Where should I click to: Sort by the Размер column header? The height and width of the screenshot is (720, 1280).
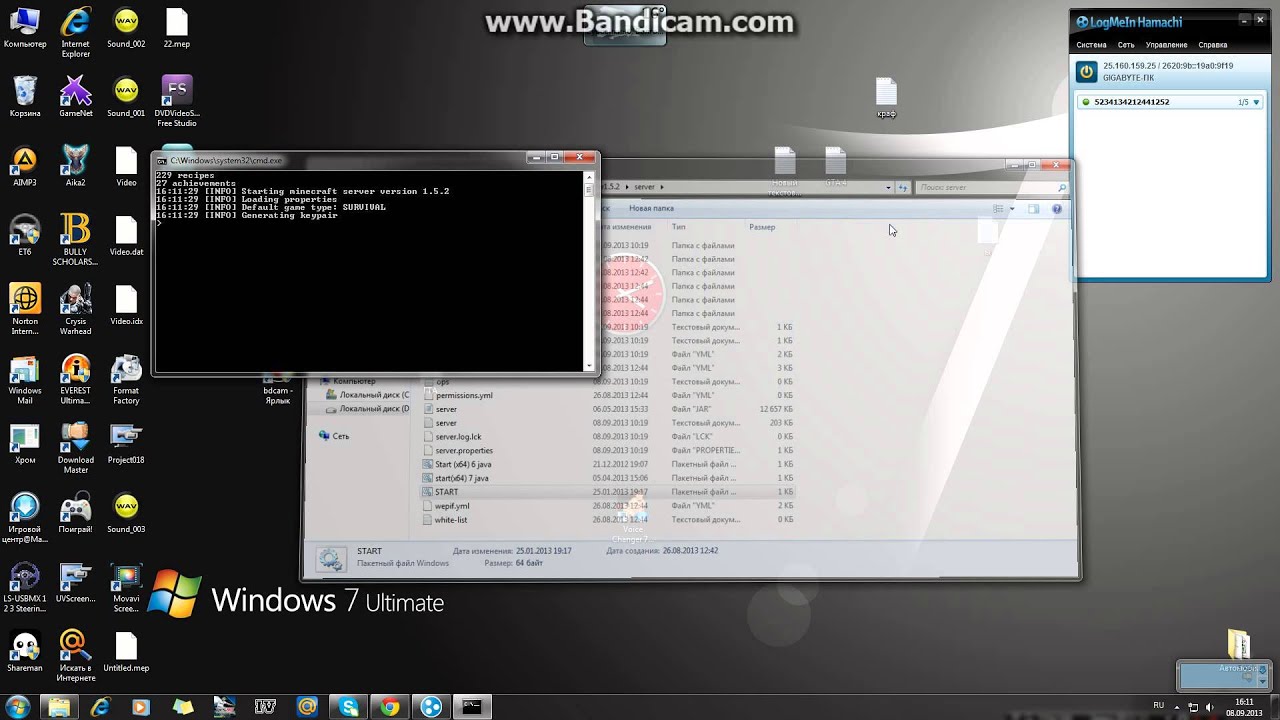(762, 227)
